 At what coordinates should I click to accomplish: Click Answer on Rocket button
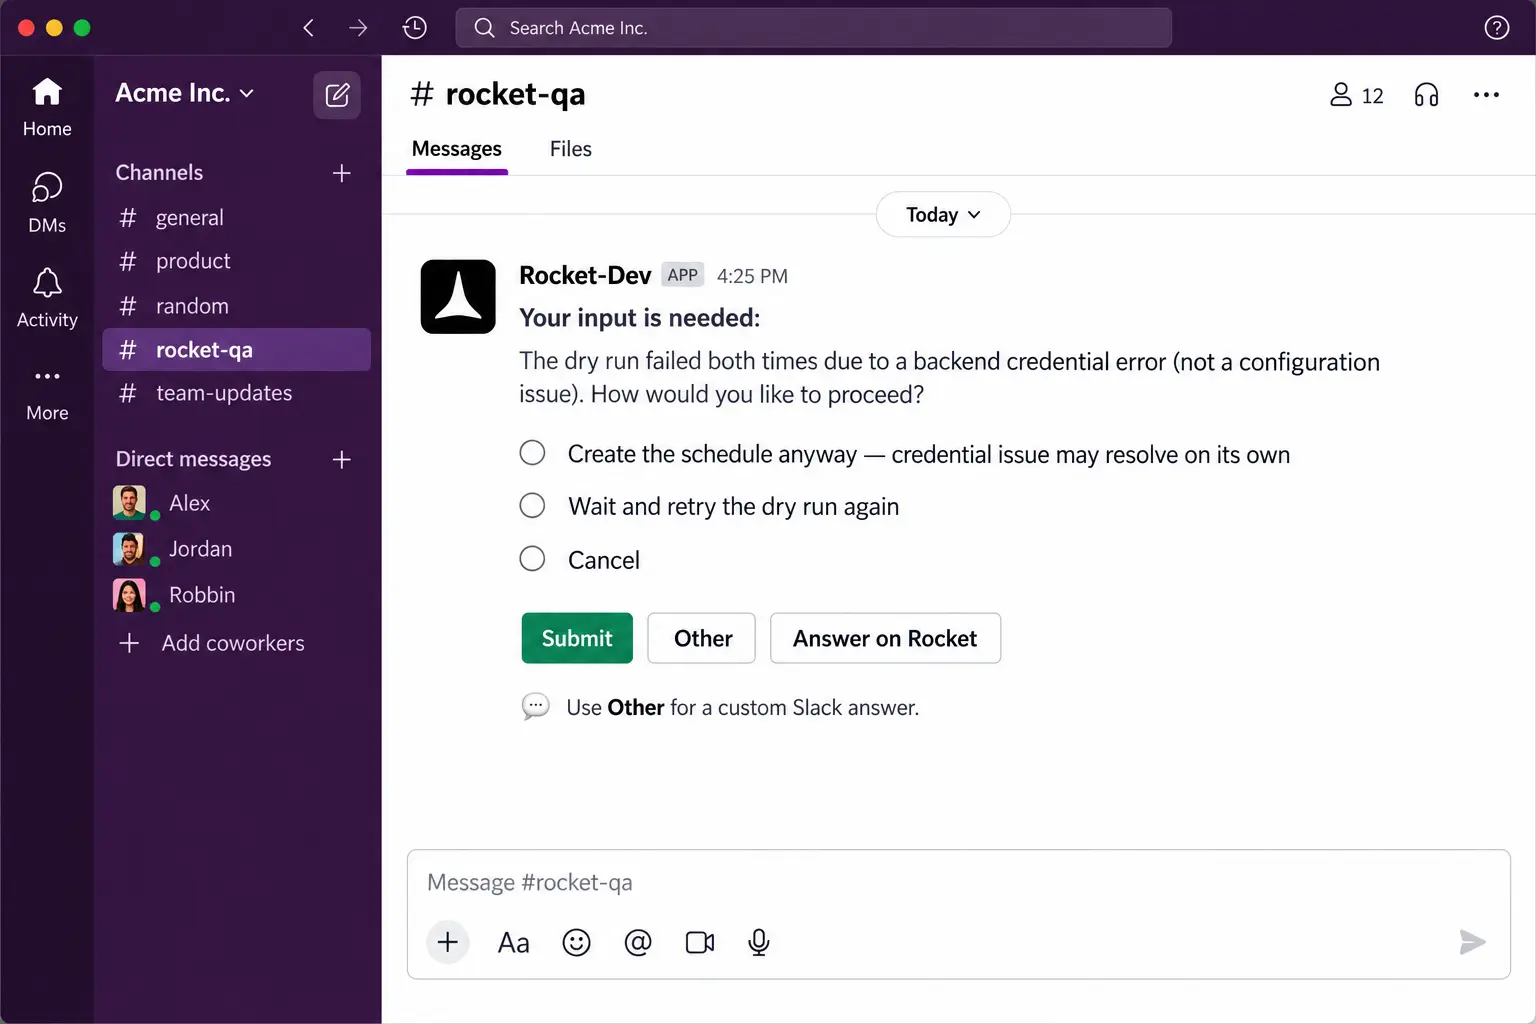click(x=885, y=638)
